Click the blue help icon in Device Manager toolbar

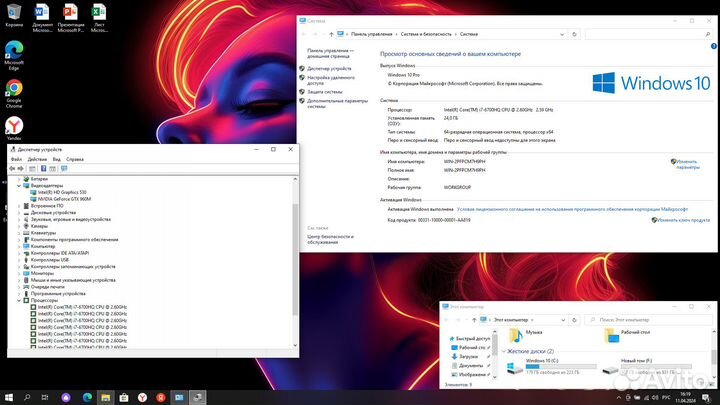tap(44, 169)
